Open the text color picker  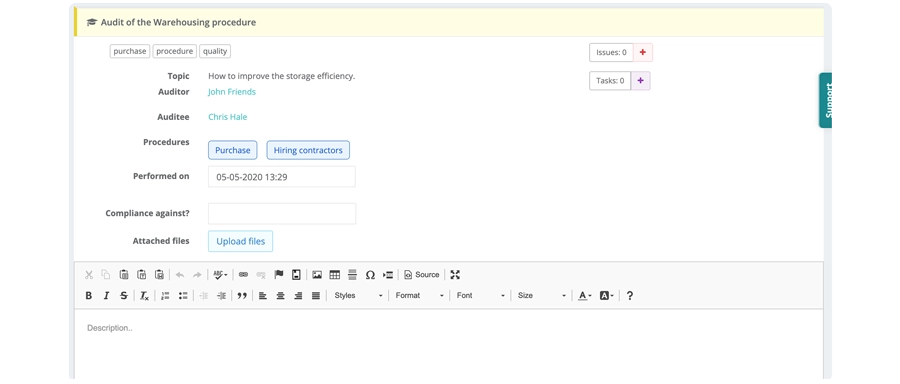coord(584,296)
